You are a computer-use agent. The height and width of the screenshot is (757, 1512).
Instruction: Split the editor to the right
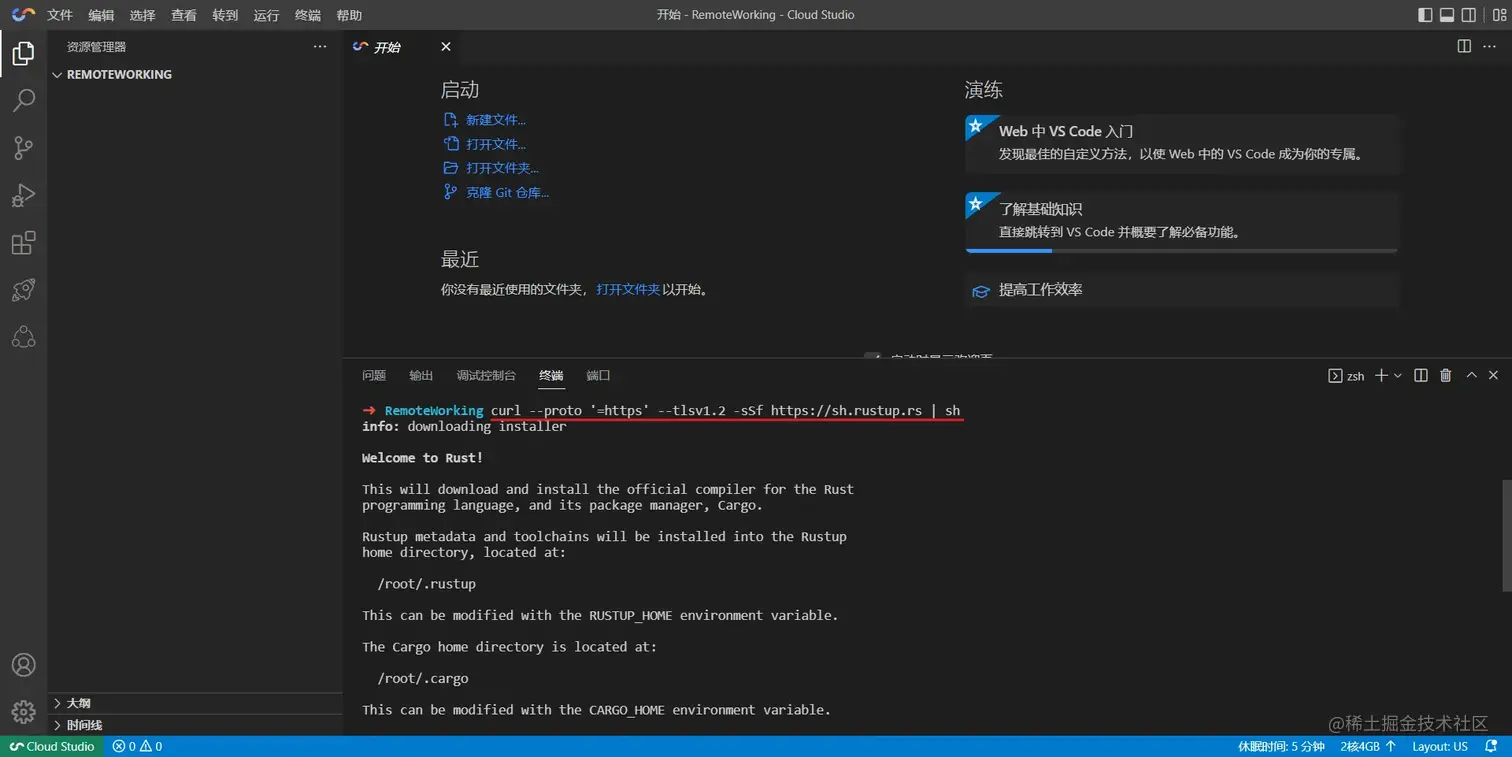point(1464,46)
